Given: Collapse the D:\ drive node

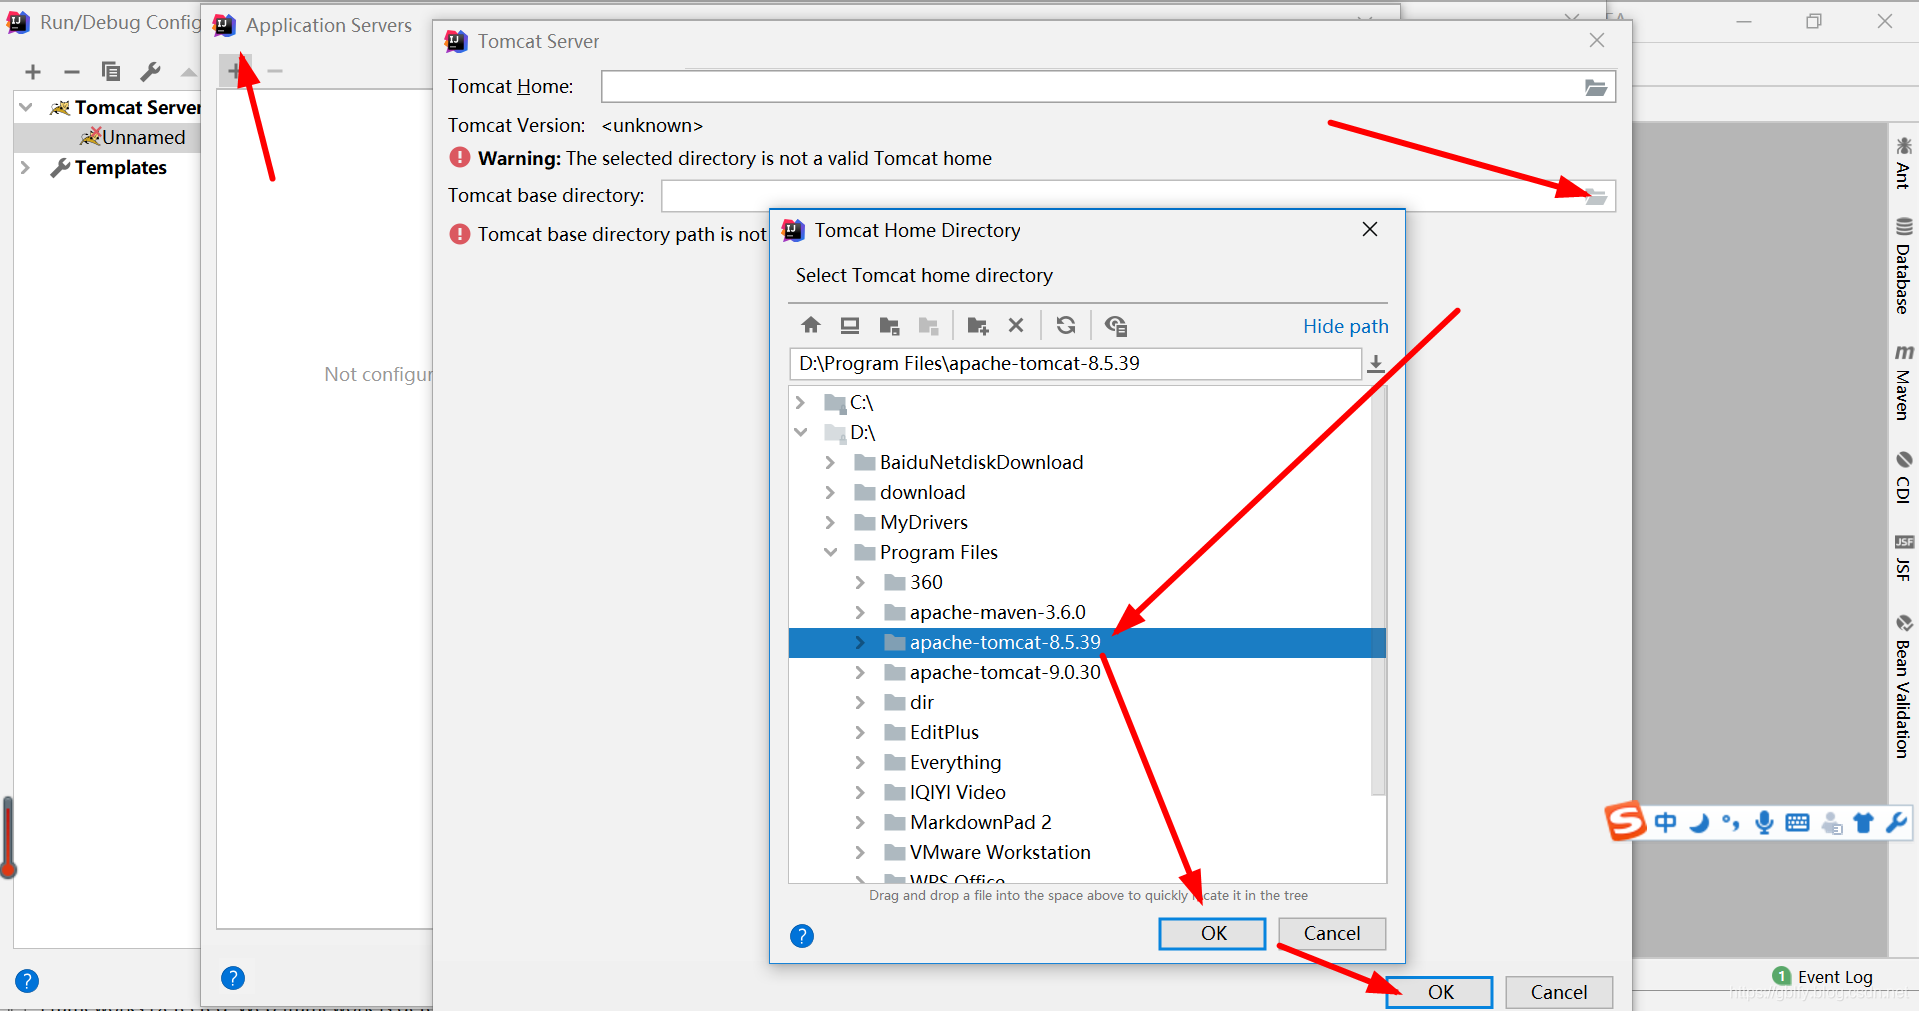Looking at the screenshot, I should point(800,433).
